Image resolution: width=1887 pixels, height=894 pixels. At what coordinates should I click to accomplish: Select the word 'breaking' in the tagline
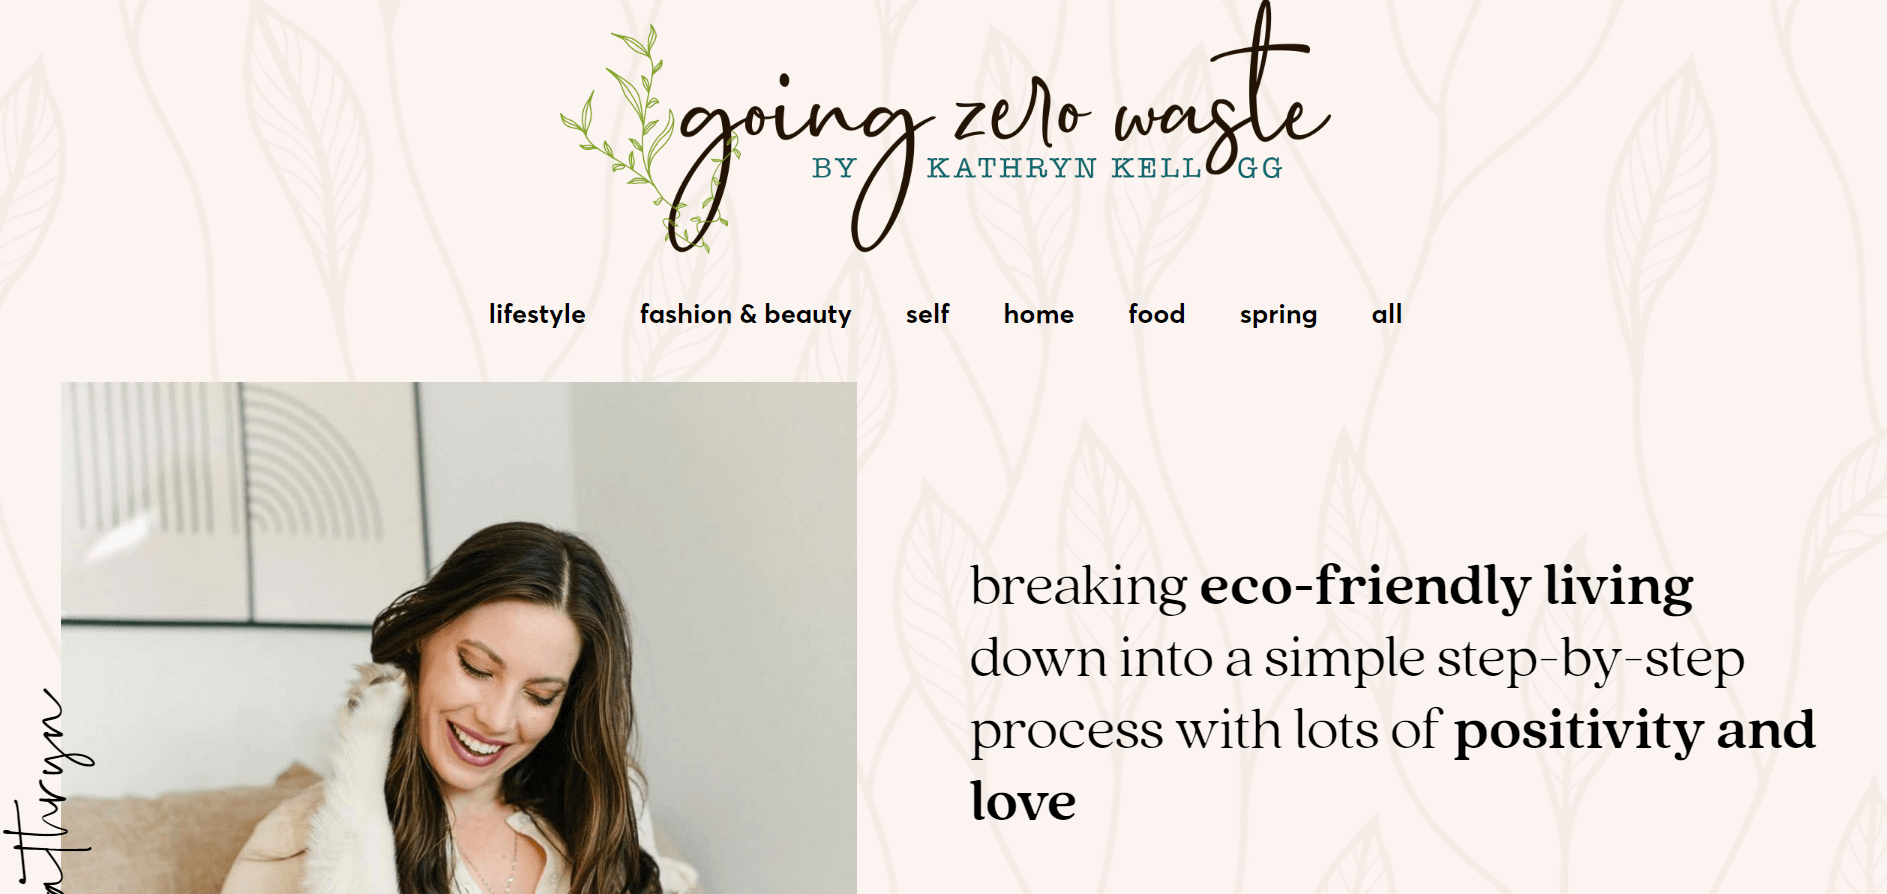point(1075,590)
